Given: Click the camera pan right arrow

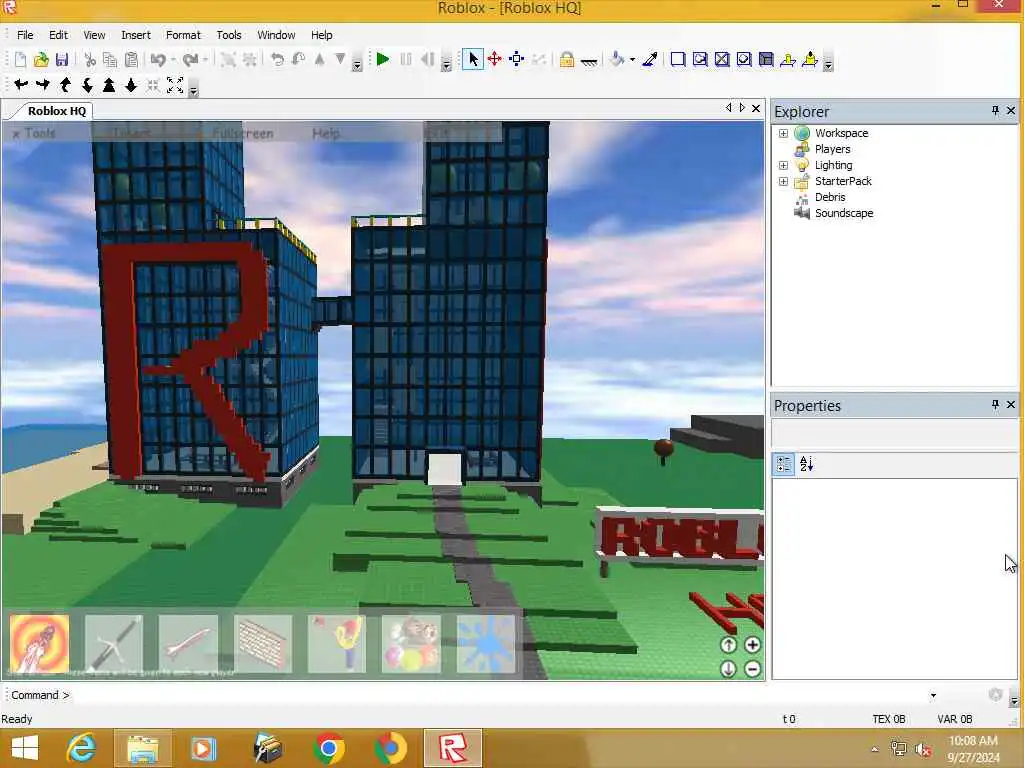Looking at the screenshot, I should pyautogui.click(x=43, y=84).
